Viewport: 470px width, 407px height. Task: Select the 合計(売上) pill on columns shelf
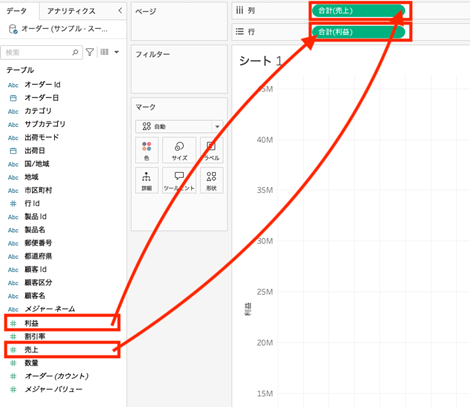pyautogui.click(x=358, y=11)
